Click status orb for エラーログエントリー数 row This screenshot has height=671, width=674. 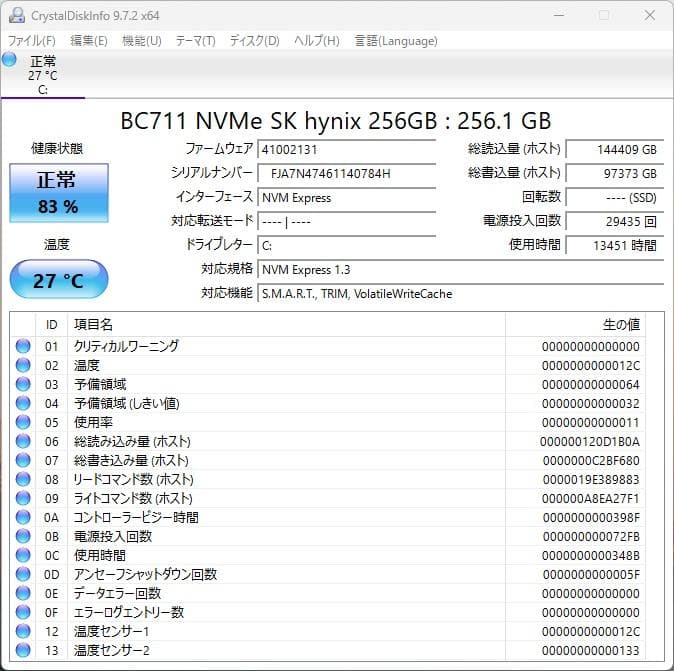(x=23, y=612)
